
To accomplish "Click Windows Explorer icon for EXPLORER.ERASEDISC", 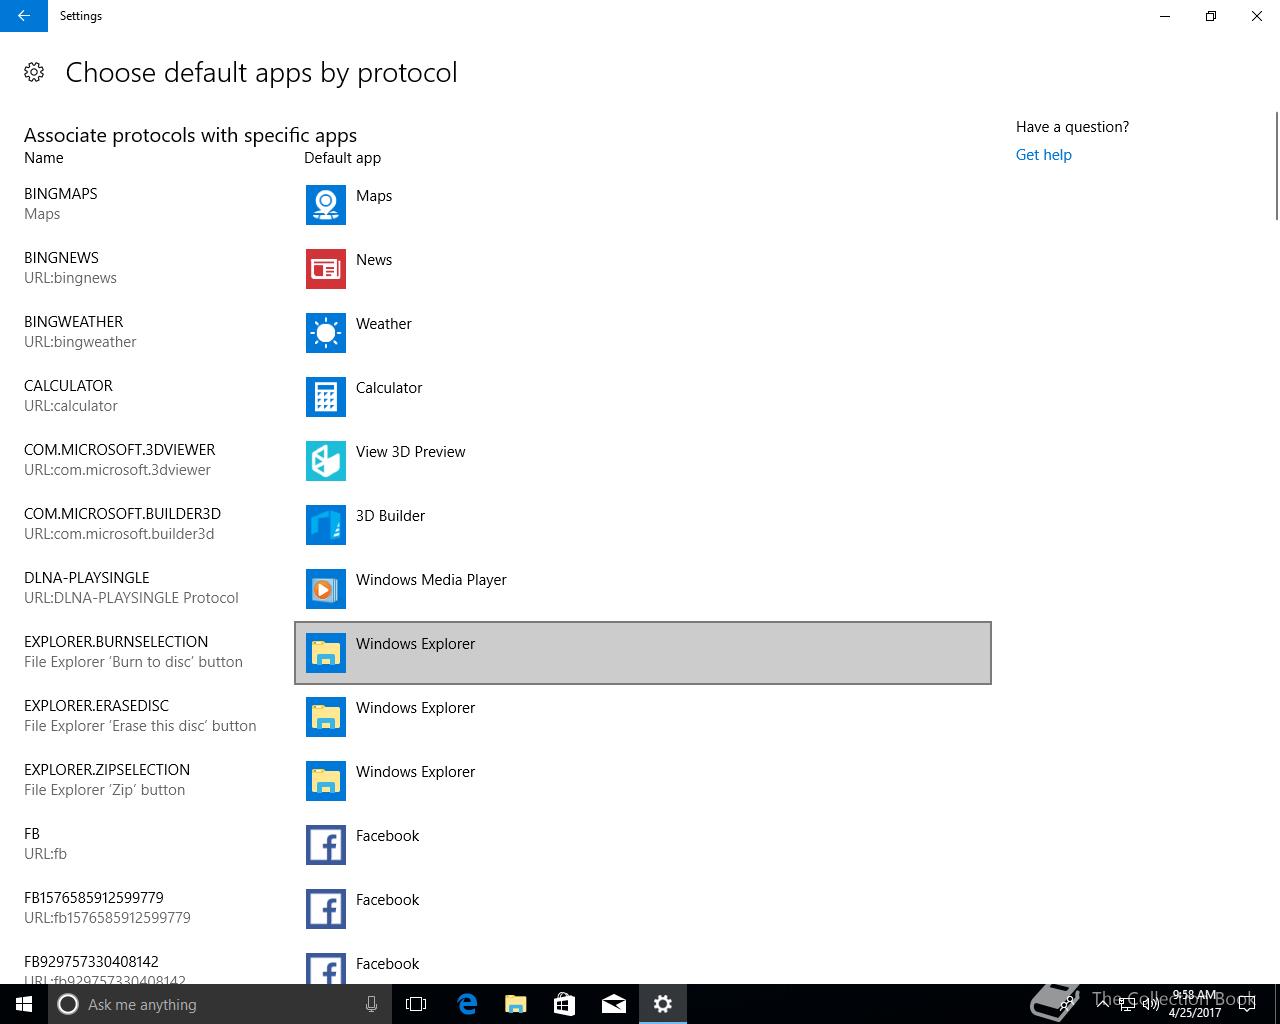I will pos(326,717).
